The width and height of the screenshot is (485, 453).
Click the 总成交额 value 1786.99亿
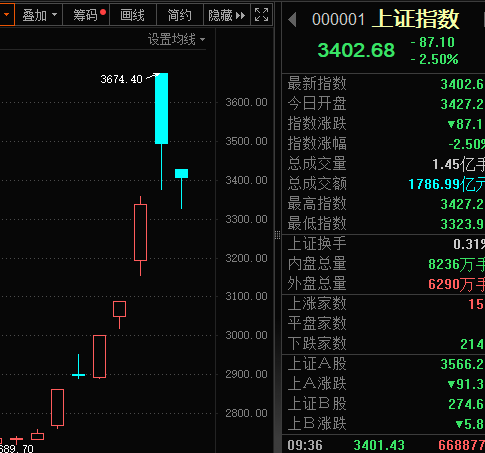coord(447,184)
